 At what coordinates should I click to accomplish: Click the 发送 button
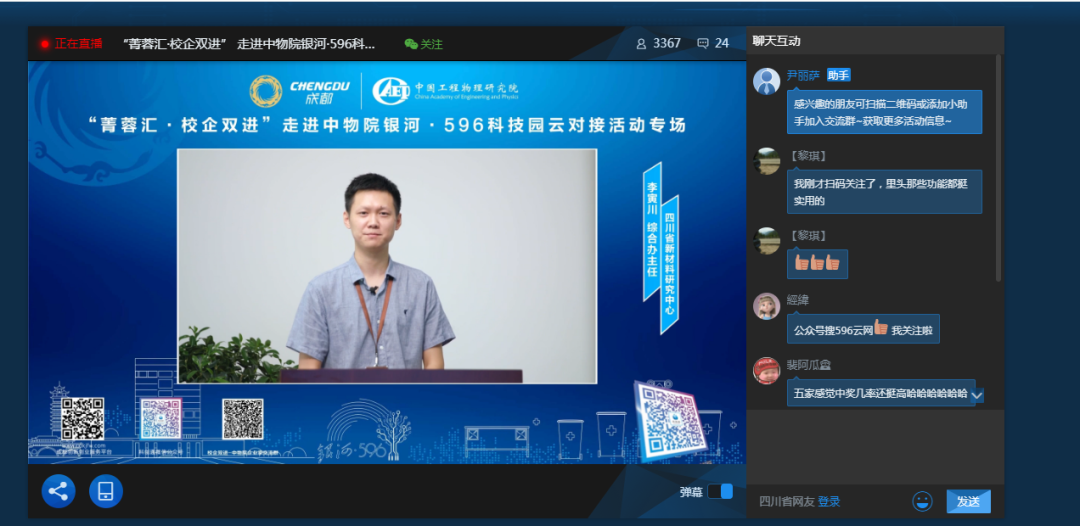point(968,501)
